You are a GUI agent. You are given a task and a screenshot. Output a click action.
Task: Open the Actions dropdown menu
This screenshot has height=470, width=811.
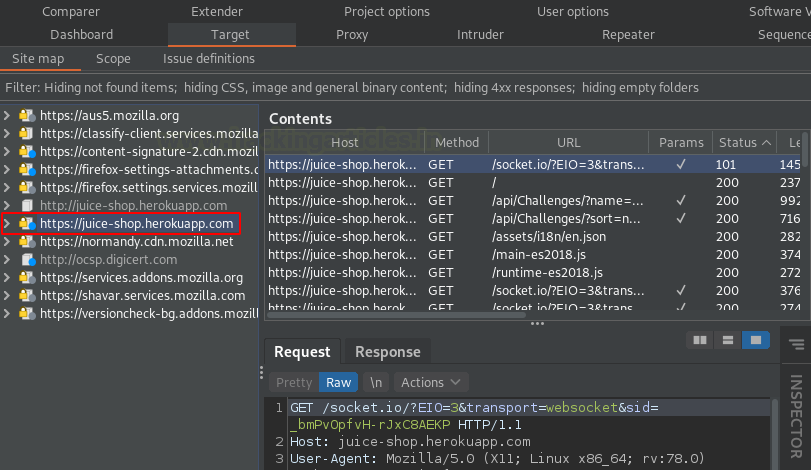coord(430,382)
